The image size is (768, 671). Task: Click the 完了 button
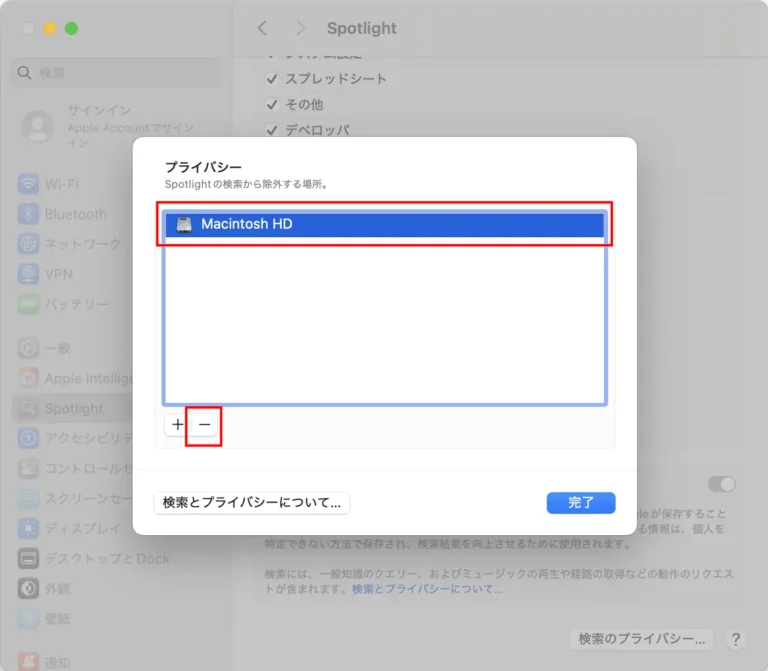point(581,503)
